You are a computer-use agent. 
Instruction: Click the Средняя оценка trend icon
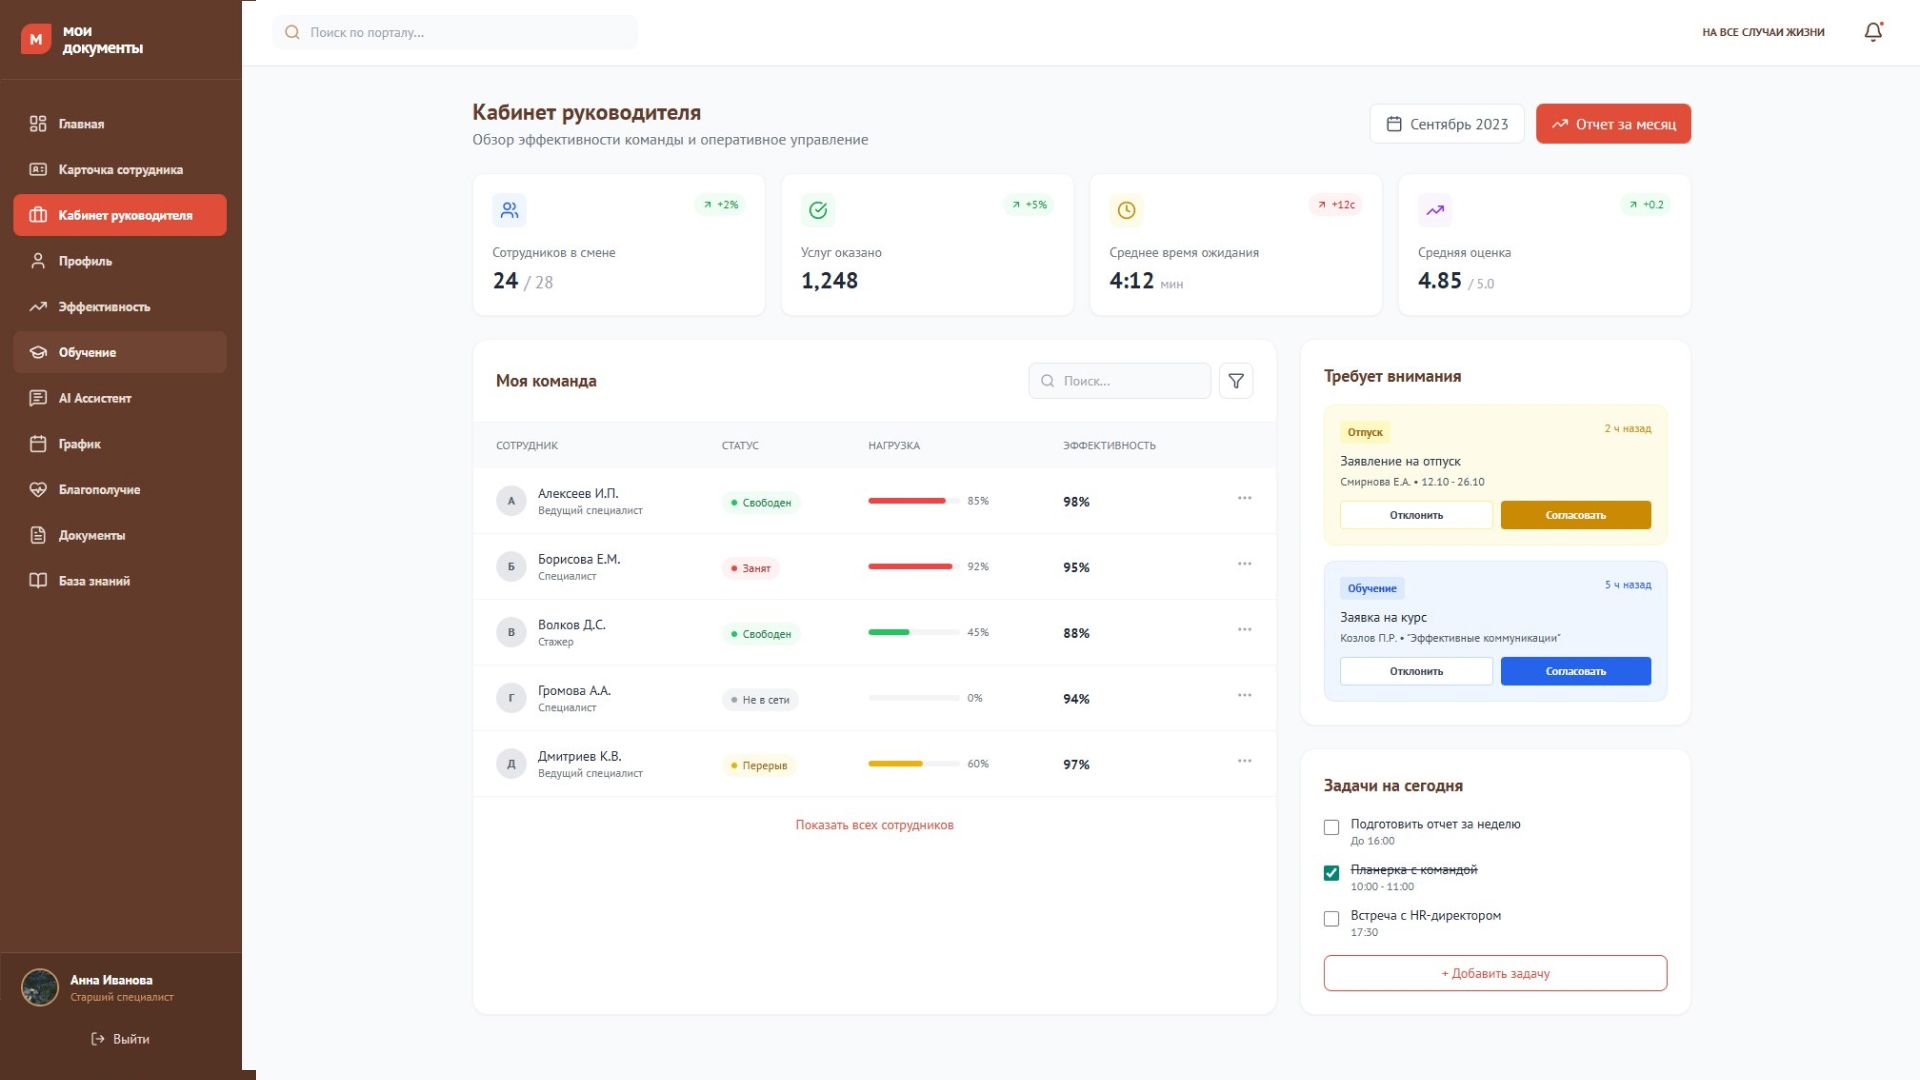(1435, 210)
